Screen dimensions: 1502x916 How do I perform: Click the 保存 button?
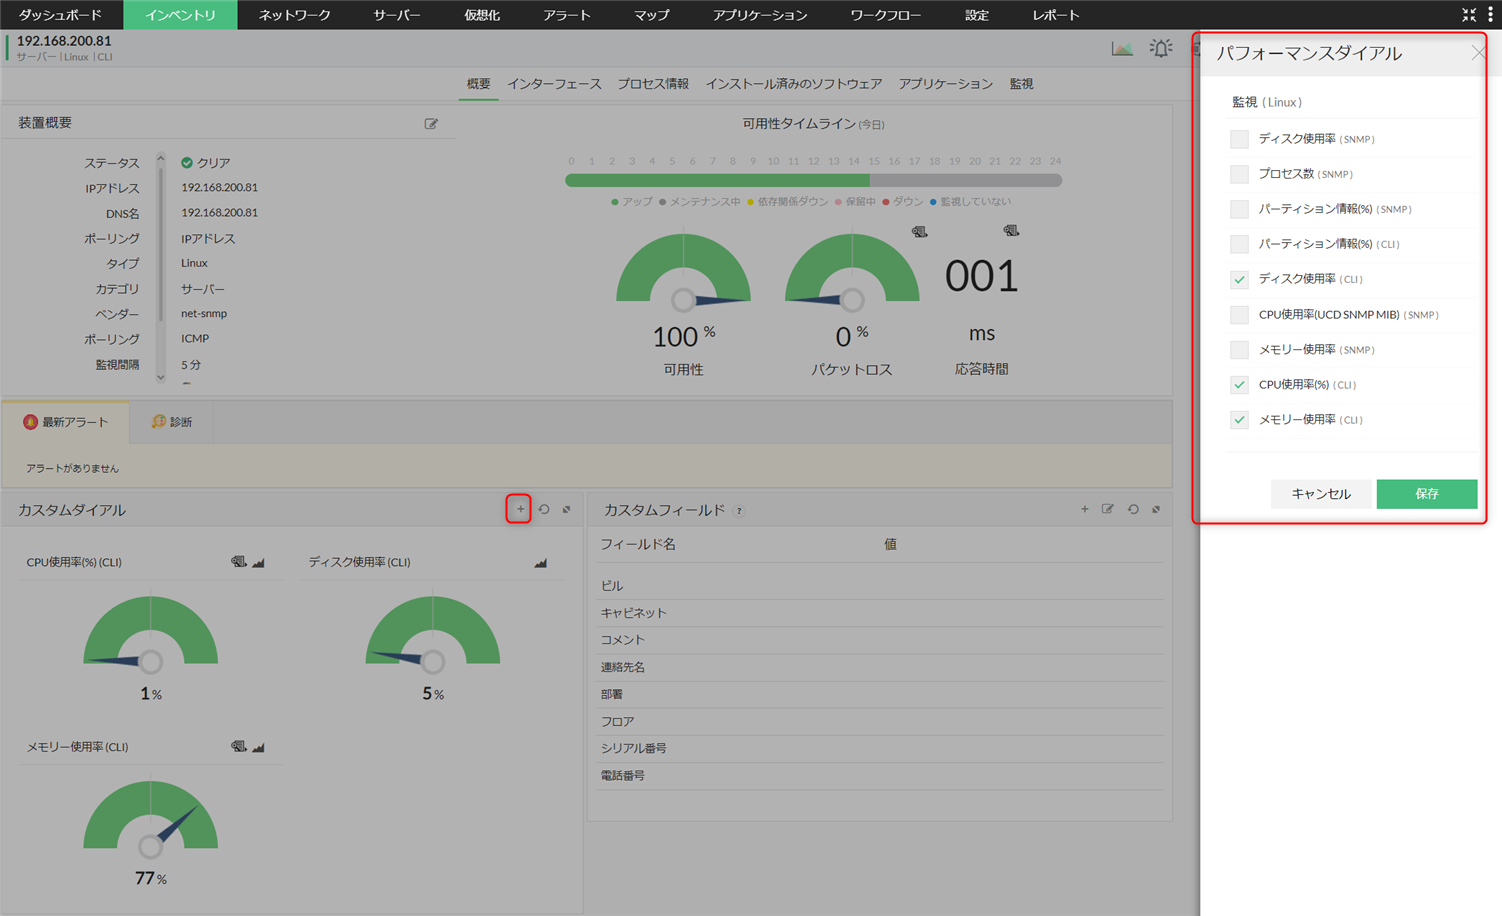(1427, 494)
